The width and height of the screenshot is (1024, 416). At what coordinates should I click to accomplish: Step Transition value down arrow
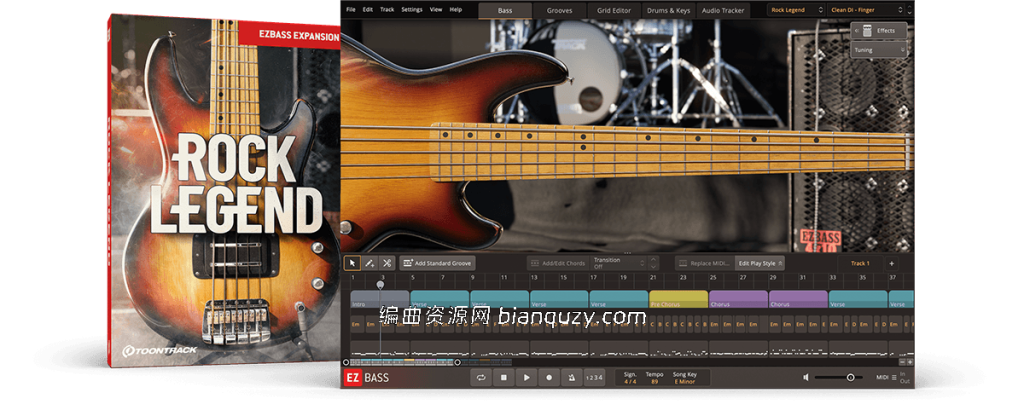[x=654, y=267]
